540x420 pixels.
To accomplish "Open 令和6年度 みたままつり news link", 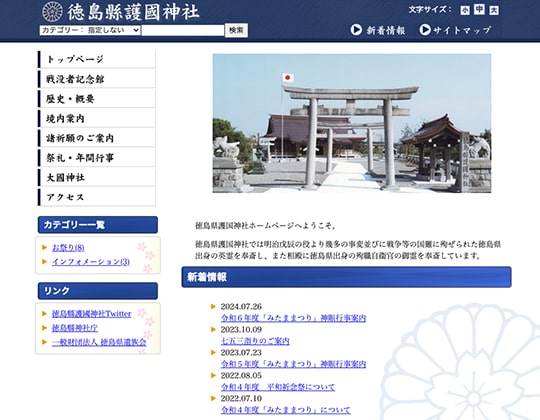I will (x=293, y=318).
